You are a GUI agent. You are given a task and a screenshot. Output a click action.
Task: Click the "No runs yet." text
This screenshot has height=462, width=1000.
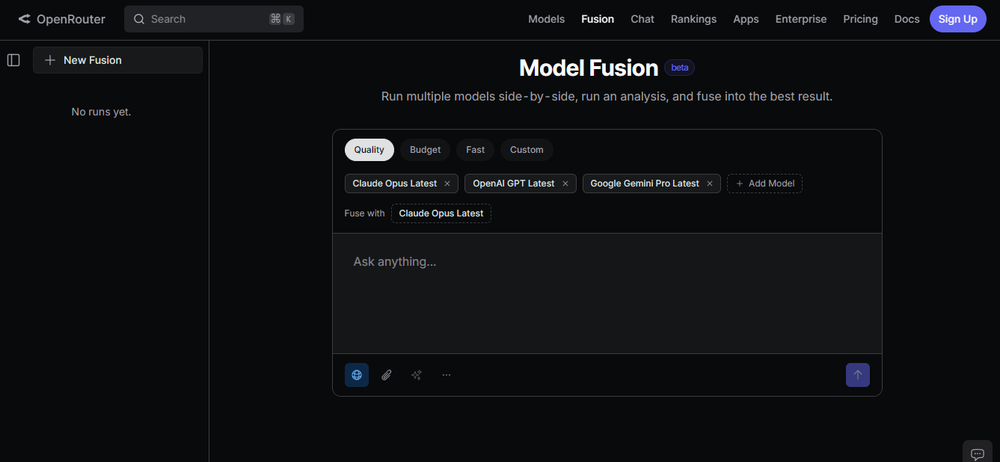(101, 112)
